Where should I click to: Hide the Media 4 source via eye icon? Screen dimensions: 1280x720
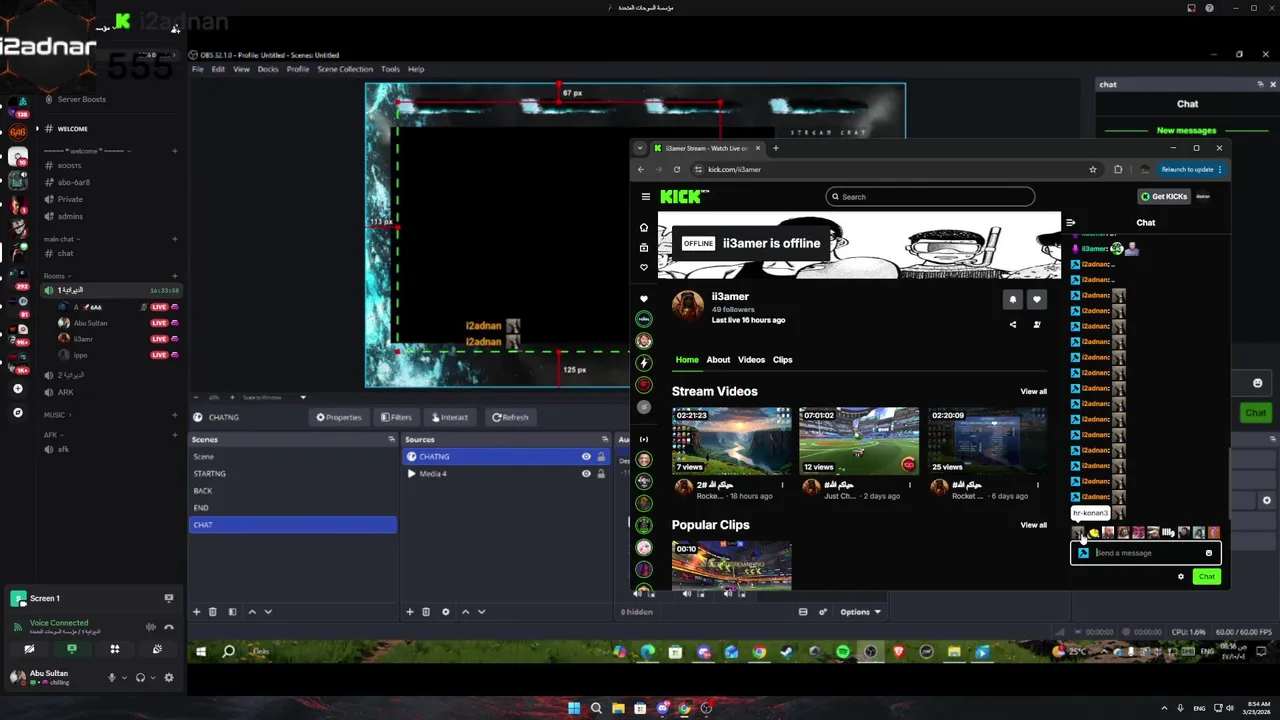[586, 474]
